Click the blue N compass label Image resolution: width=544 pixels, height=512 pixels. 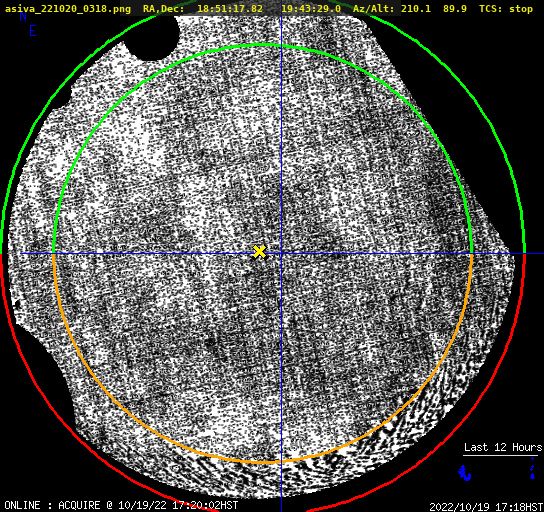[23, 17]
